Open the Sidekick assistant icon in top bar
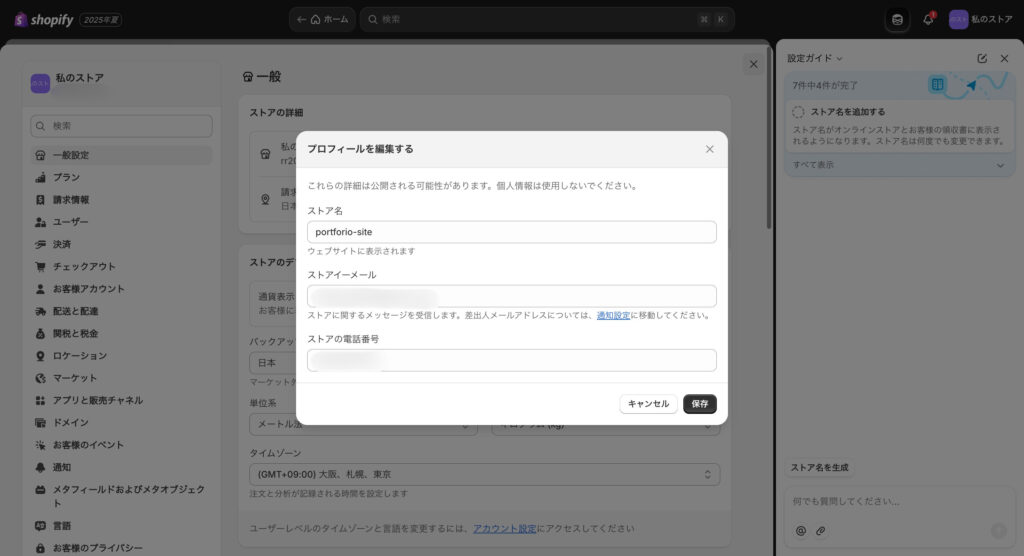 point(897,20)
